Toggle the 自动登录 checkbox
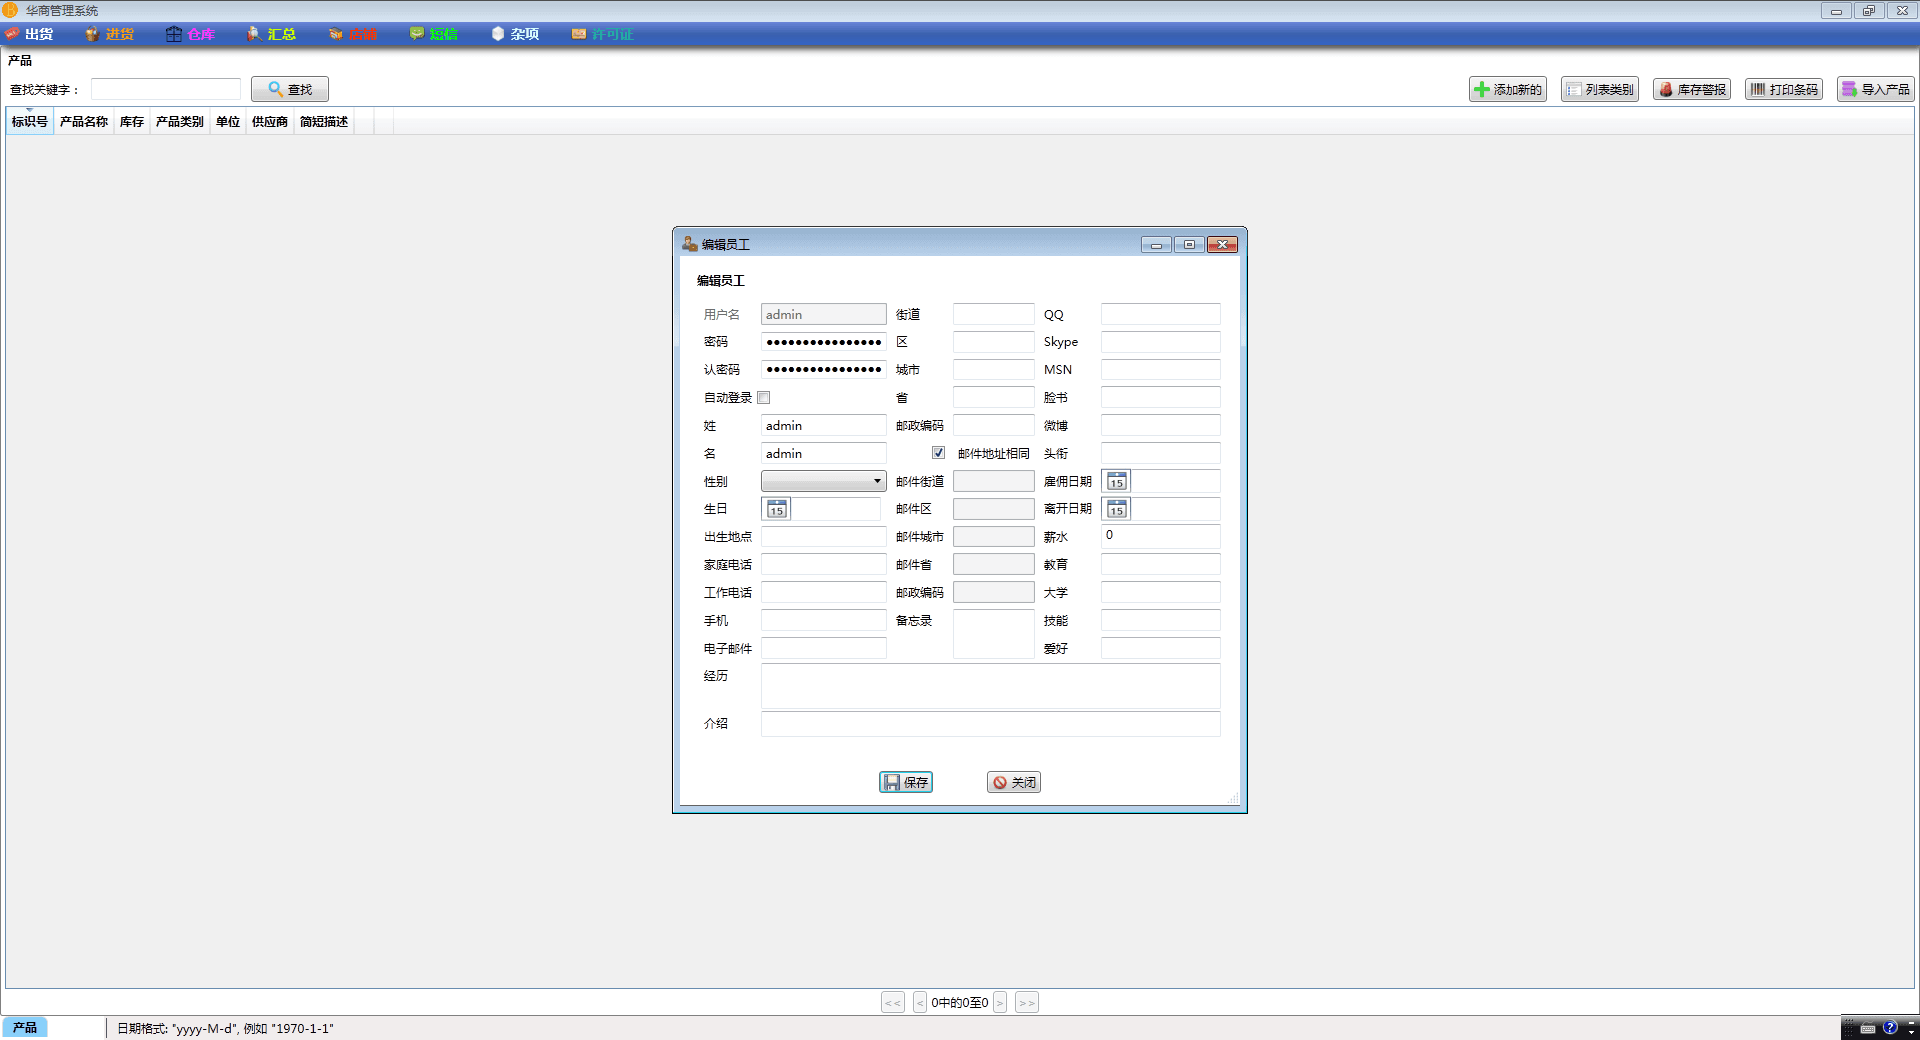The width and height of the screenshot is (1920, 1040). tap(764, 398)
